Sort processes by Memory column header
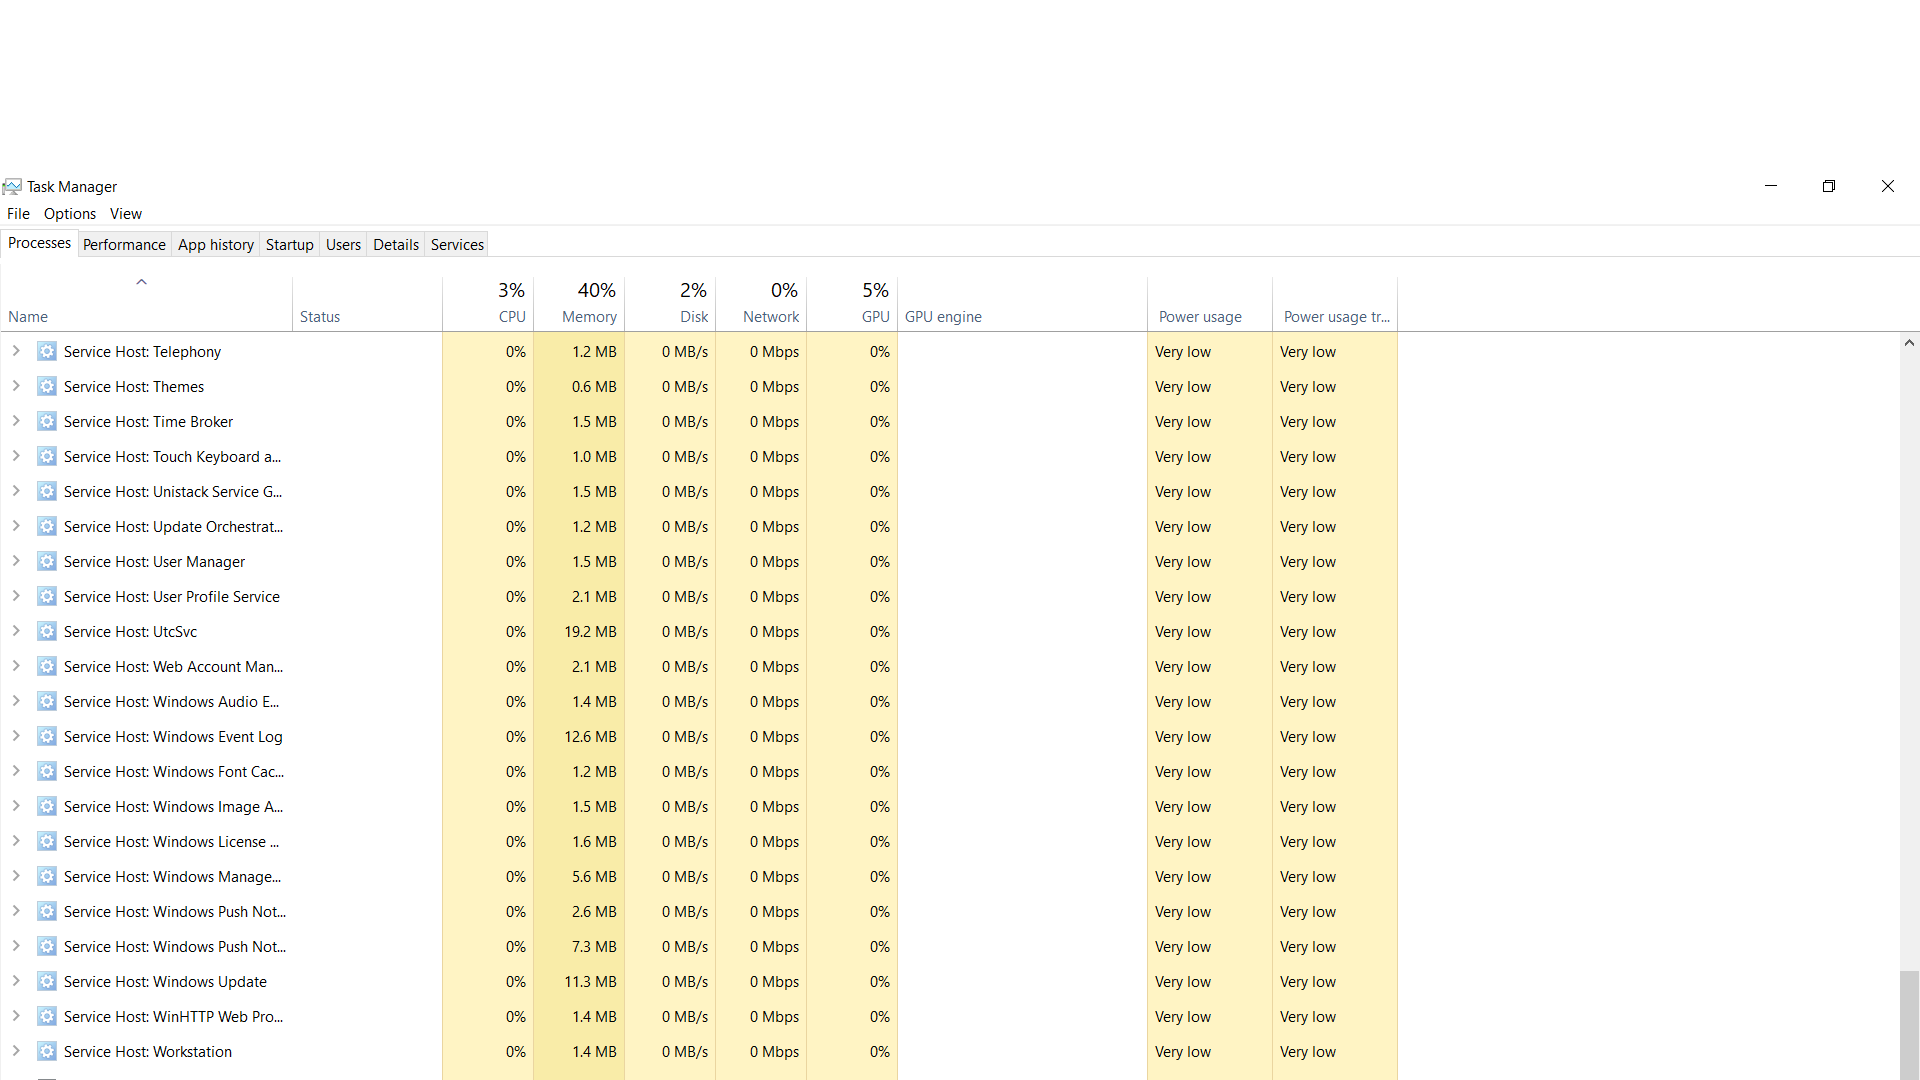Image resolution: width=1920 pixels, height=1080 pixels. tap(589, 316)
